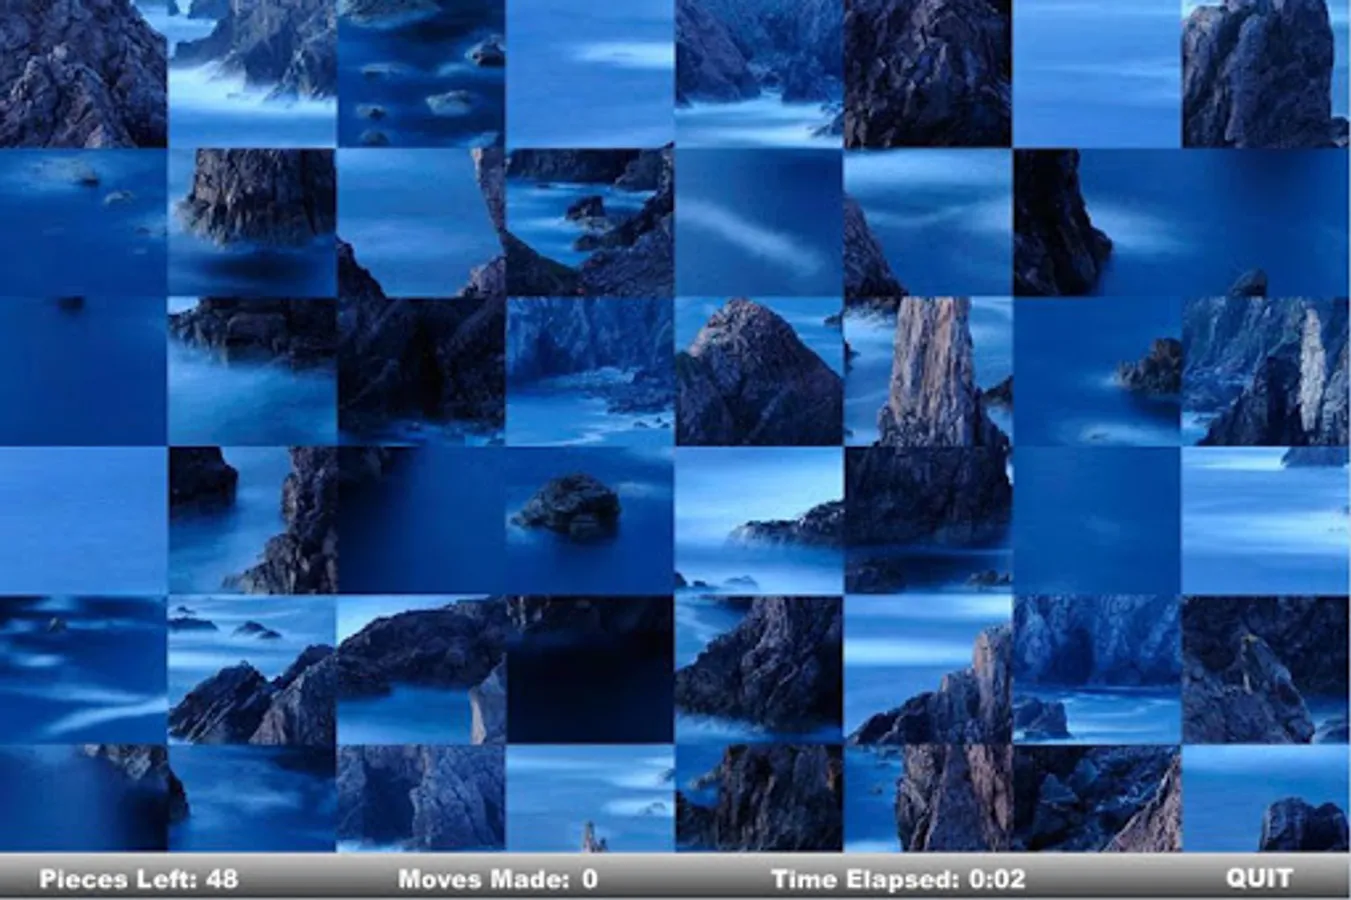Click the QUIT button

1259,878
